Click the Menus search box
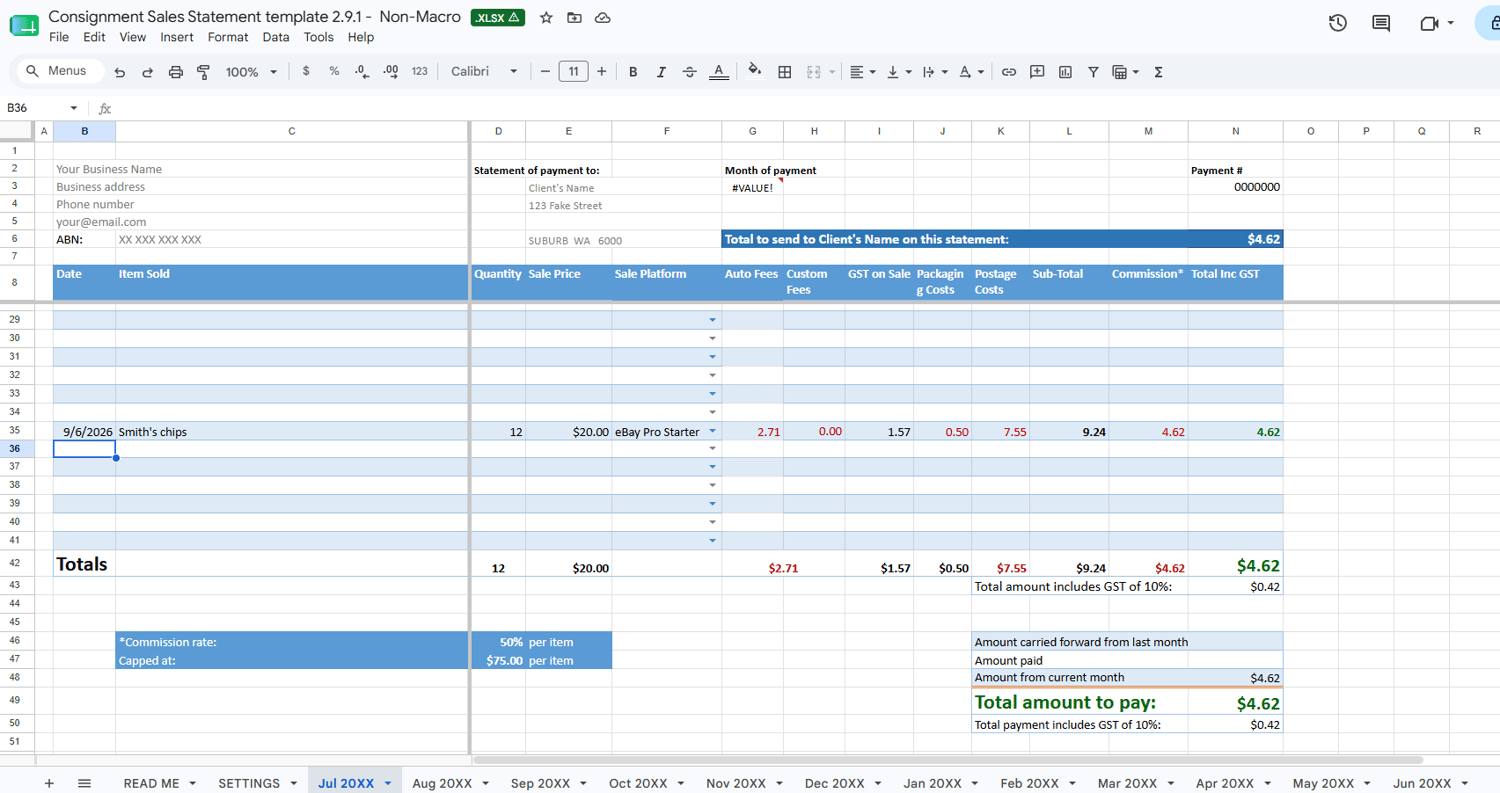The image size is (1500, 793). pos(61,71)
